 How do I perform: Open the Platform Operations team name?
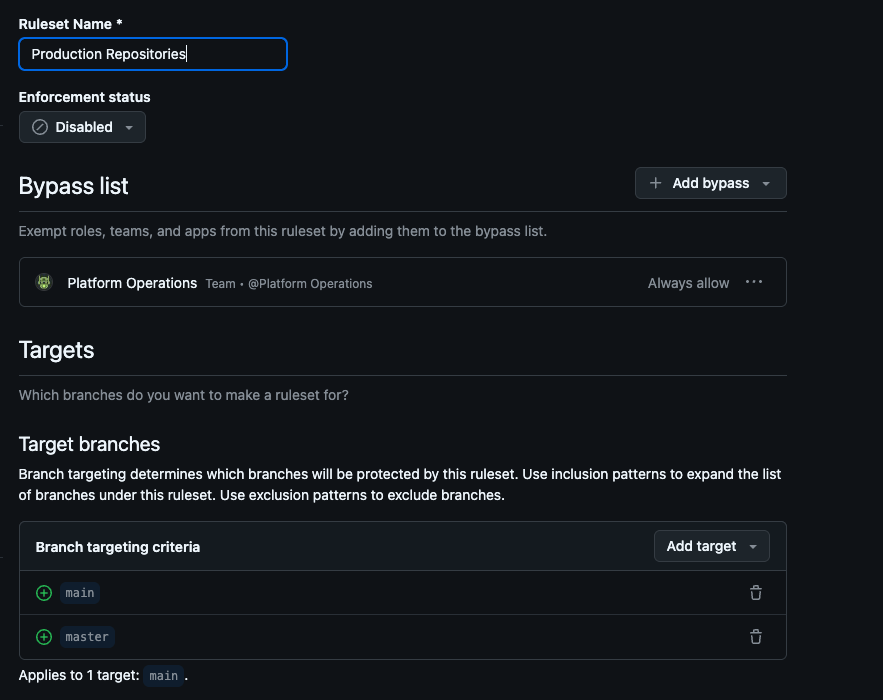(x=132, y=283)
